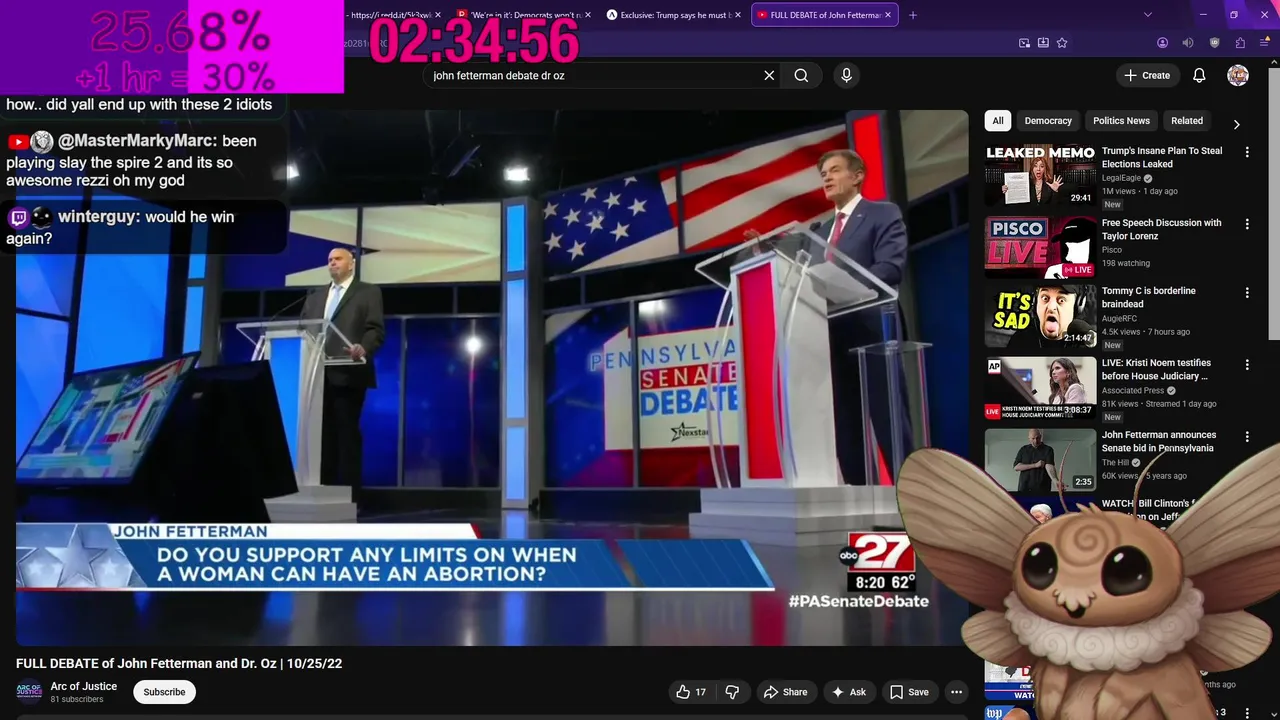Close the FULL DEBATE of John Fetterman tab
1280x720 pixels.
(888, 15)
